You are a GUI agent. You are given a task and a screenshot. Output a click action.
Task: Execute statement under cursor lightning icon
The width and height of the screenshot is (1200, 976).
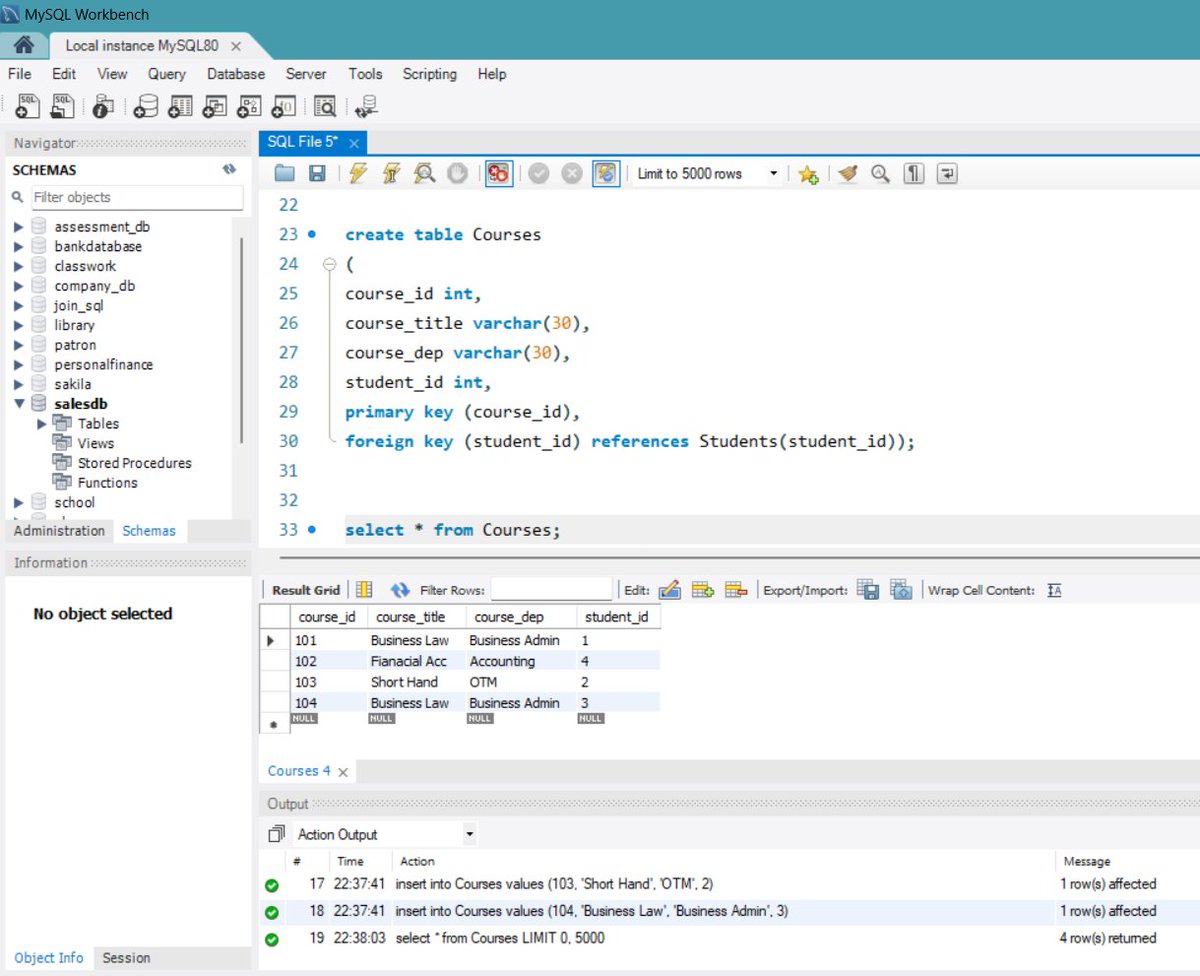(x=391, y=174)
